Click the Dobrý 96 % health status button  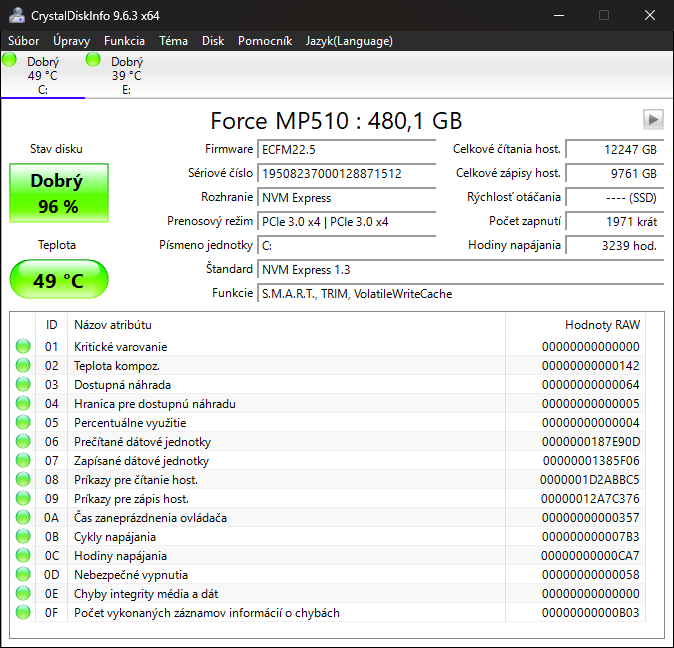(x=59, y=193)
